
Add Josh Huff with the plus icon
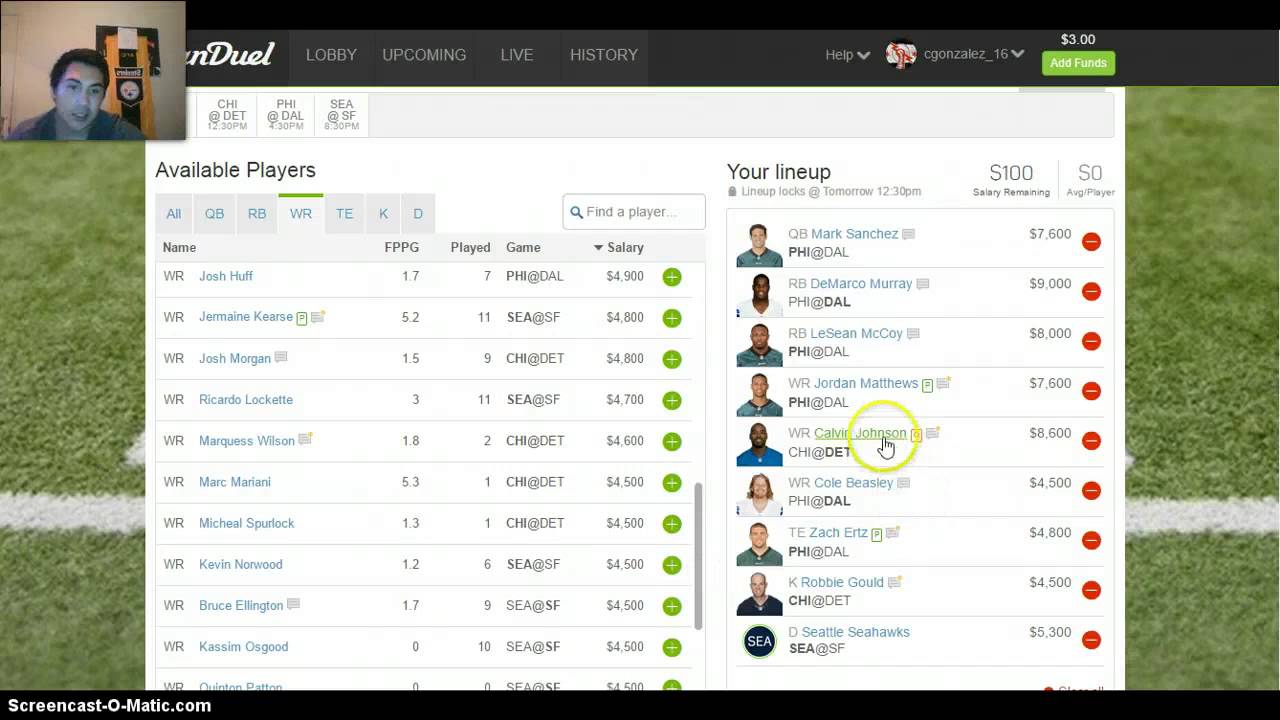tap(672, 277)
